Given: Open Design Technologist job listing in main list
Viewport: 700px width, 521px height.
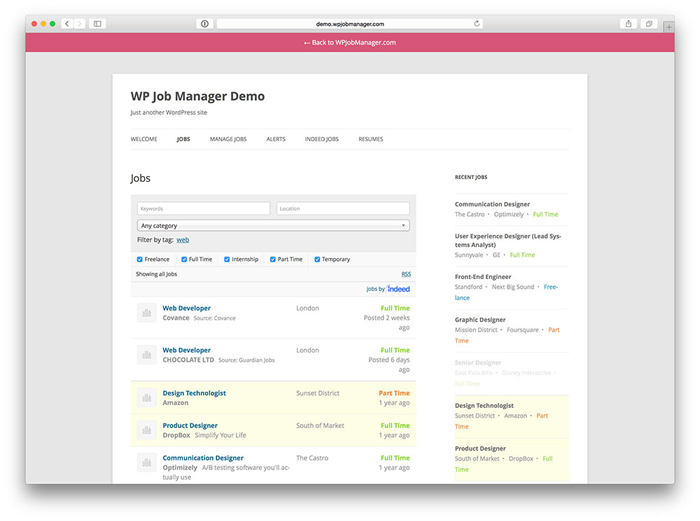Looking at the screenshot, I should [x=194, y=393].
